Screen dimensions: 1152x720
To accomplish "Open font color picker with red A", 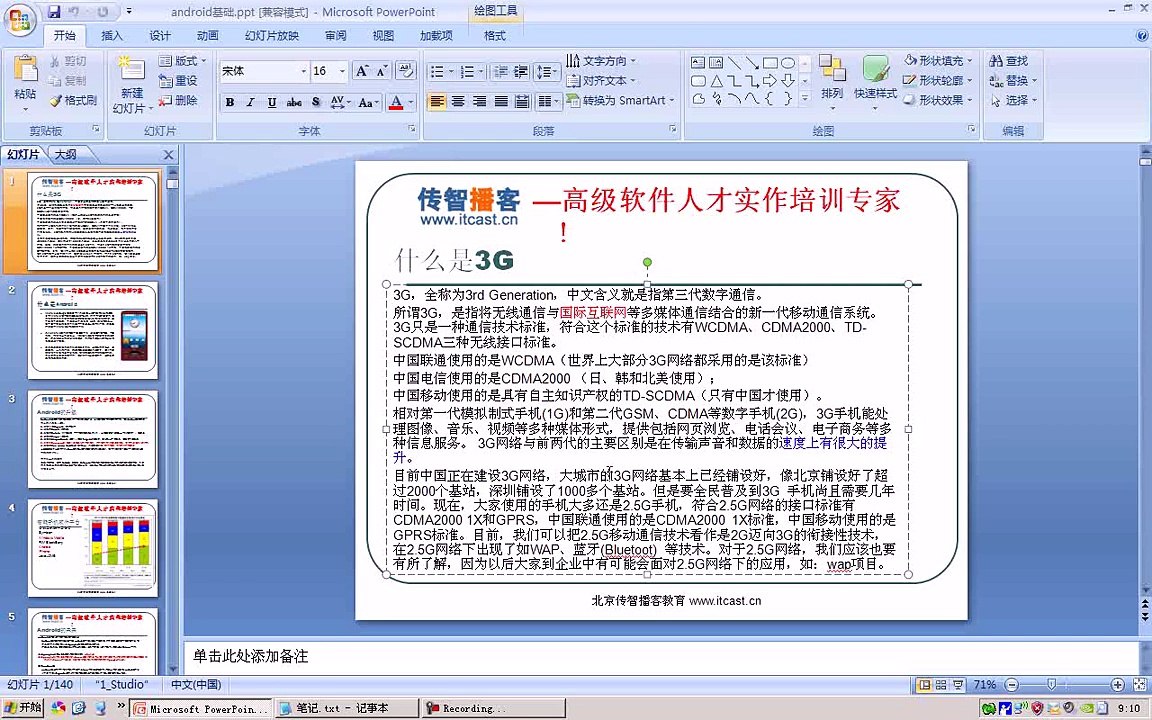I will [x=396, y=102].
